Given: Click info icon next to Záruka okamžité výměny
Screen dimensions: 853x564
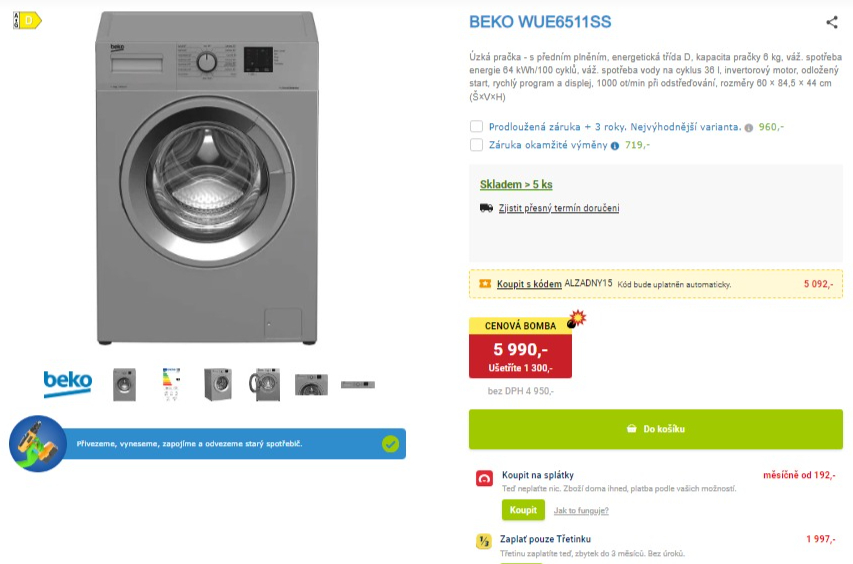Looking at the screenshot, I should [615, 146].
